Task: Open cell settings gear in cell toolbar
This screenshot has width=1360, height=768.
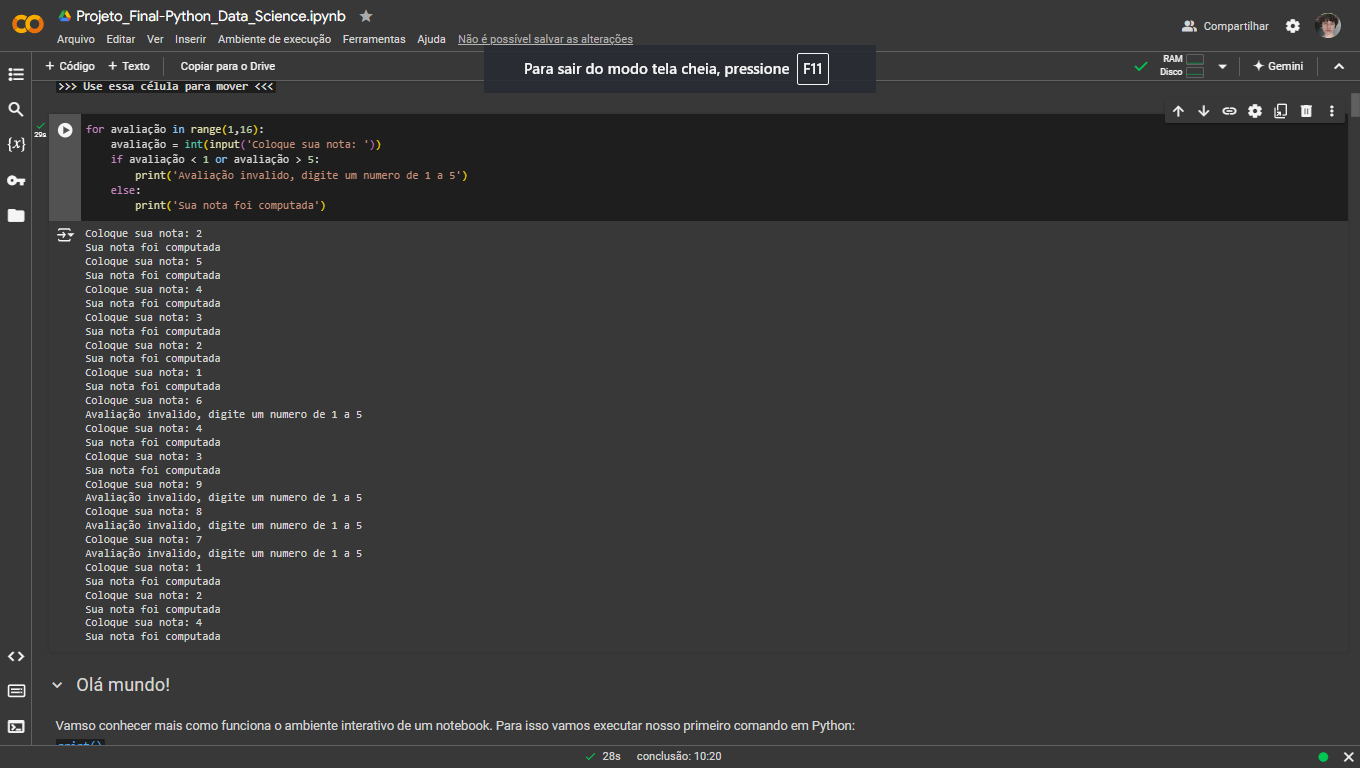Action: point(1255,111)
